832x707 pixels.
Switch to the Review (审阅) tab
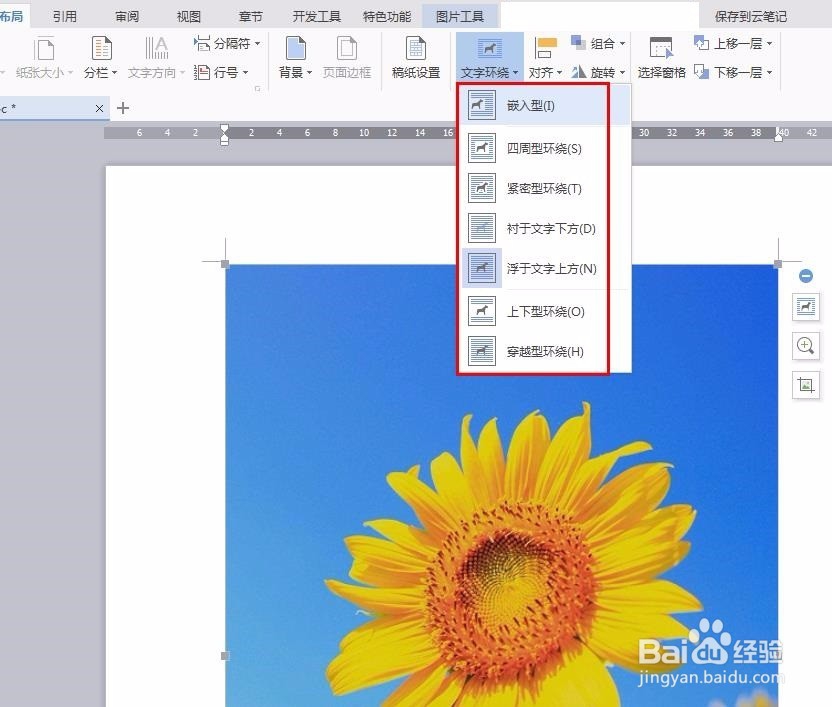coord(127,16)
